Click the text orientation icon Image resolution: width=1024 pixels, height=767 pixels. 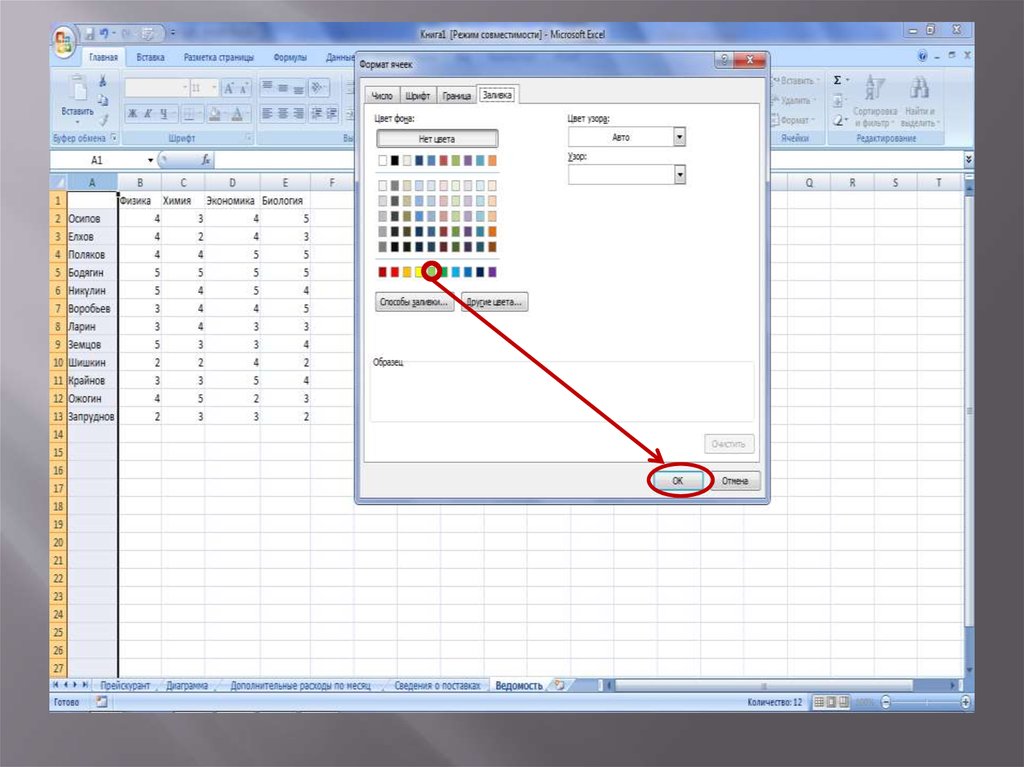pyautogui.click(x=318, y=88)
